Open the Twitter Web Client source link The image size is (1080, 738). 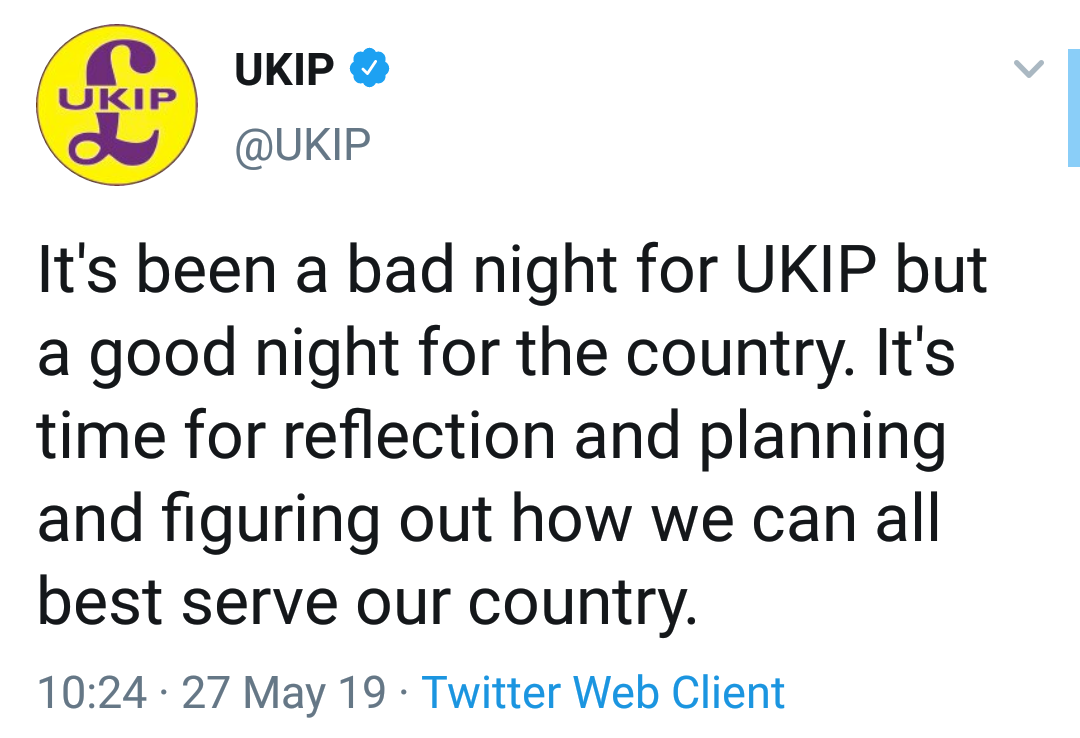tap(603, 693)
